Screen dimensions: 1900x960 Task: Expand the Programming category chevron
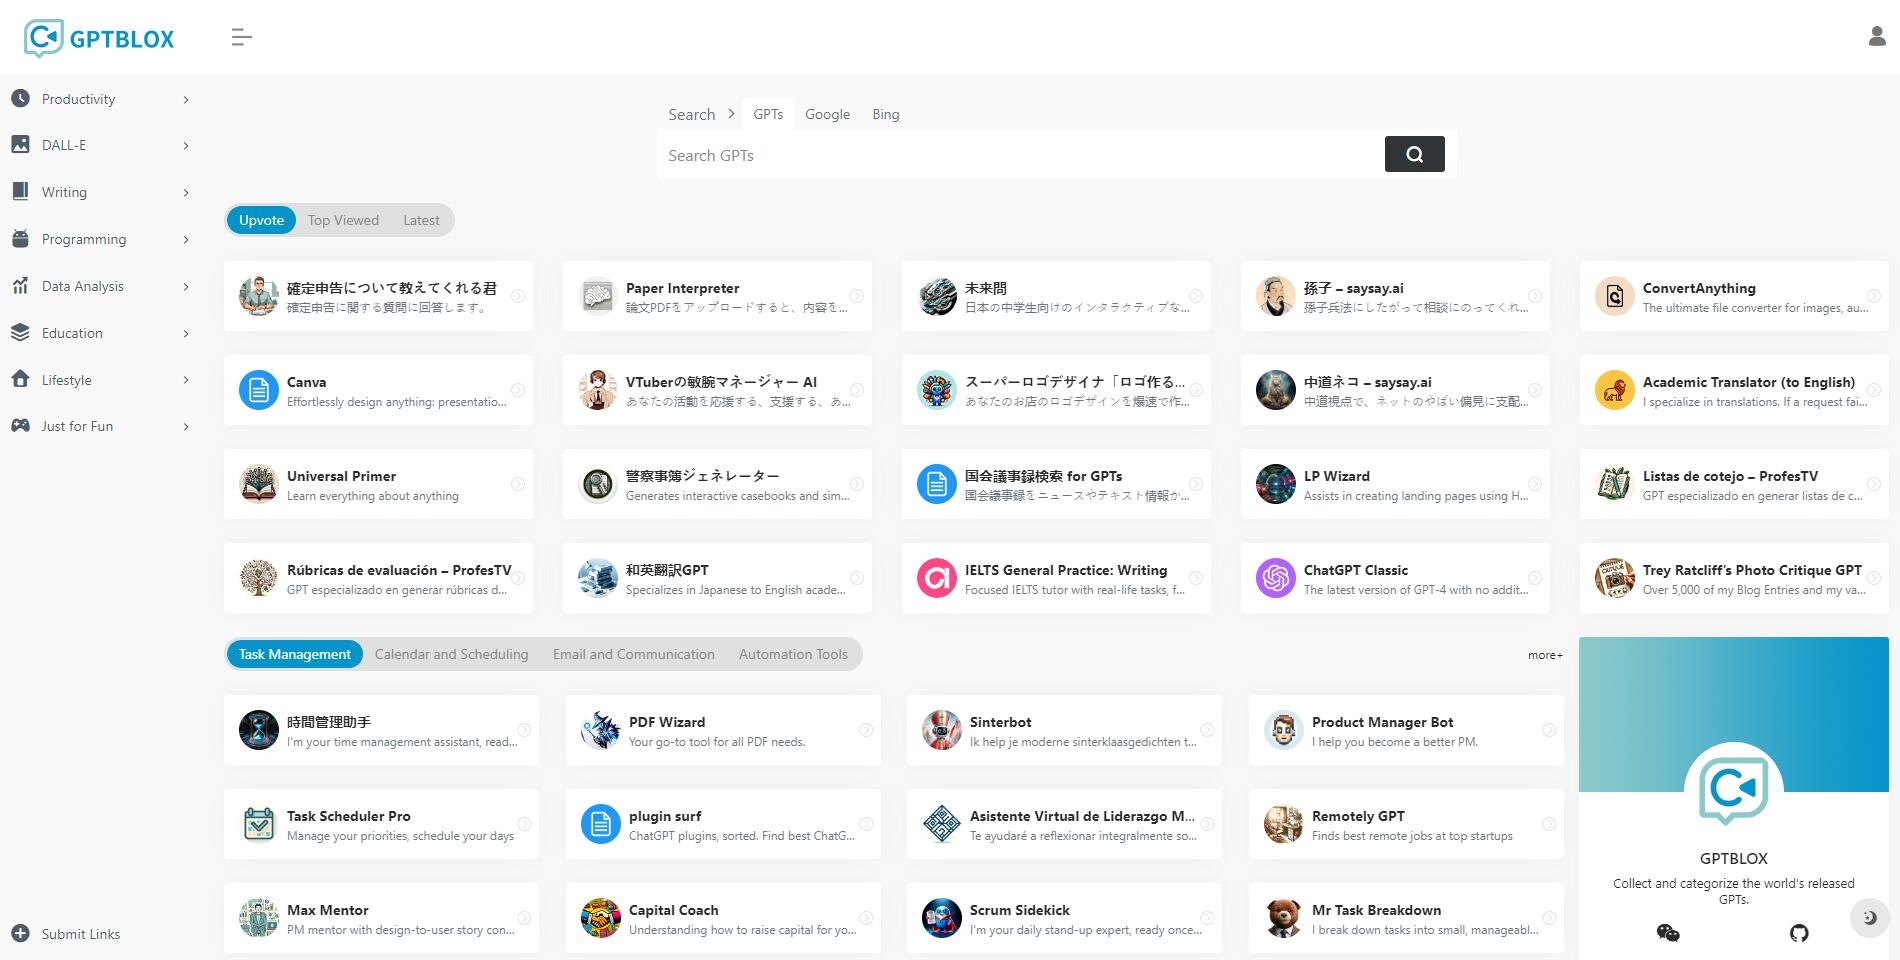pos(186,239)
